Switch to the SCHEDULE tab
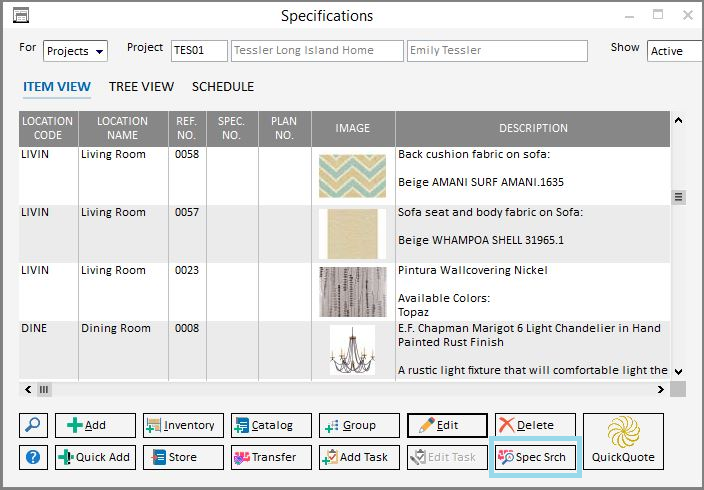The height and width of the screenshot is (490, 704). [223, 87]
